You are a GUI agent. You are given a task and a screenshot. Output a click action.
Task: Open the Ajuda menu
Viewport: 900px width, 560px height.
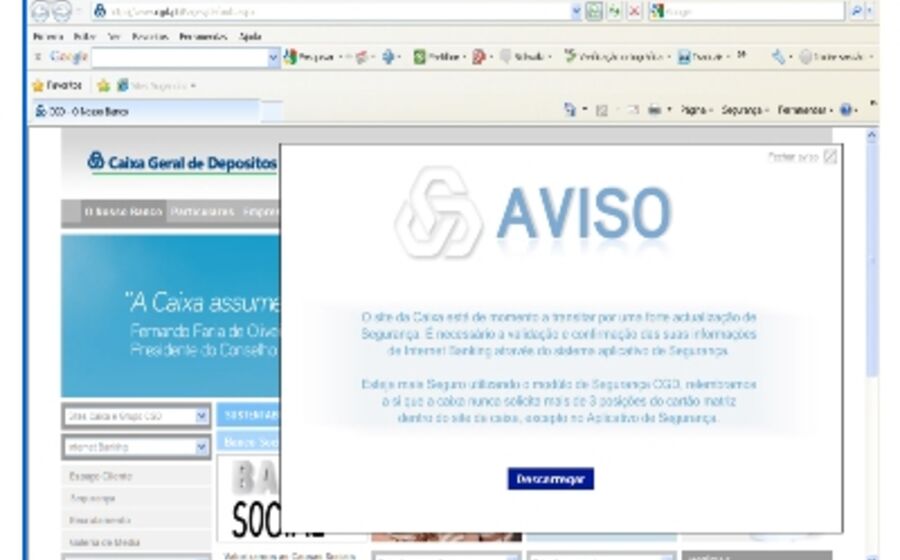250,37
